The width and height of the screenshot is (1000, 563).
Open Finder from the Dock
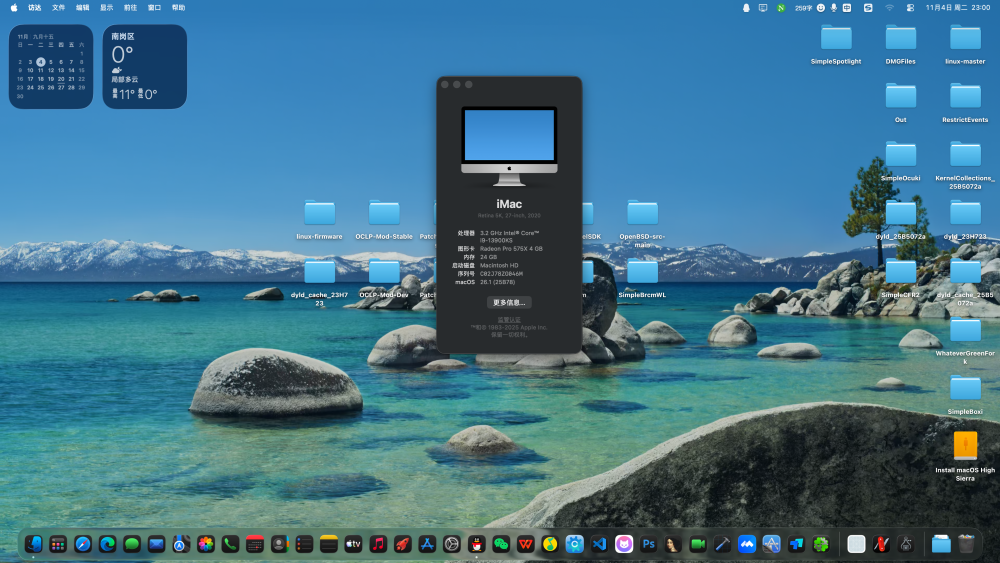point(33,544)
